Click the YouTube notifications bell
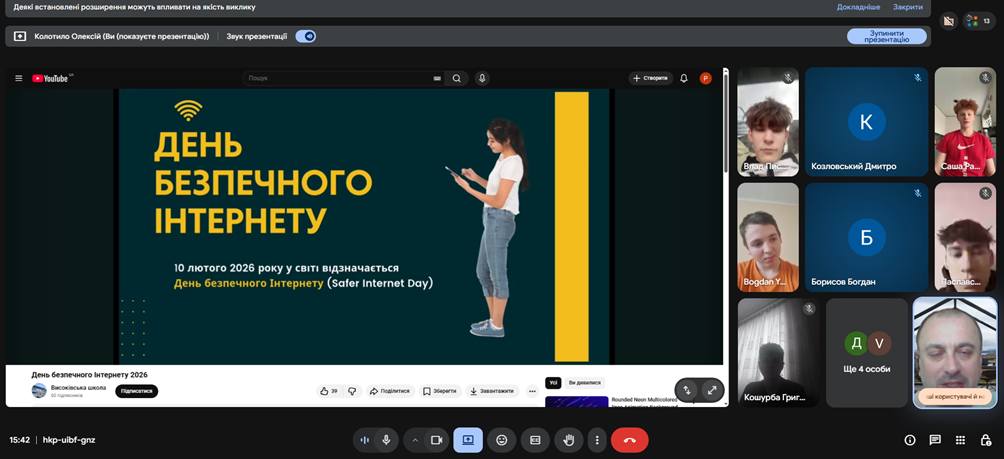1004x459 pixels. coord(684,78)
